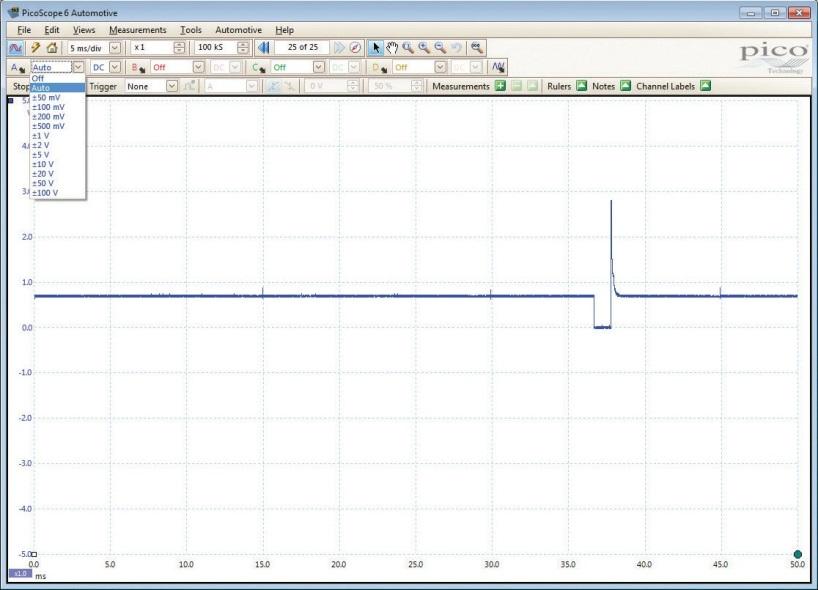Screen dimensions: 818x590
Task: Toggle the Channel Labels green button
Action: point(705,86)
